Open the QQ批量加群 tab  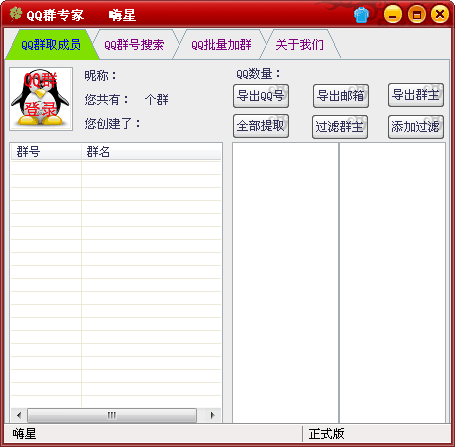click(221, 45)
